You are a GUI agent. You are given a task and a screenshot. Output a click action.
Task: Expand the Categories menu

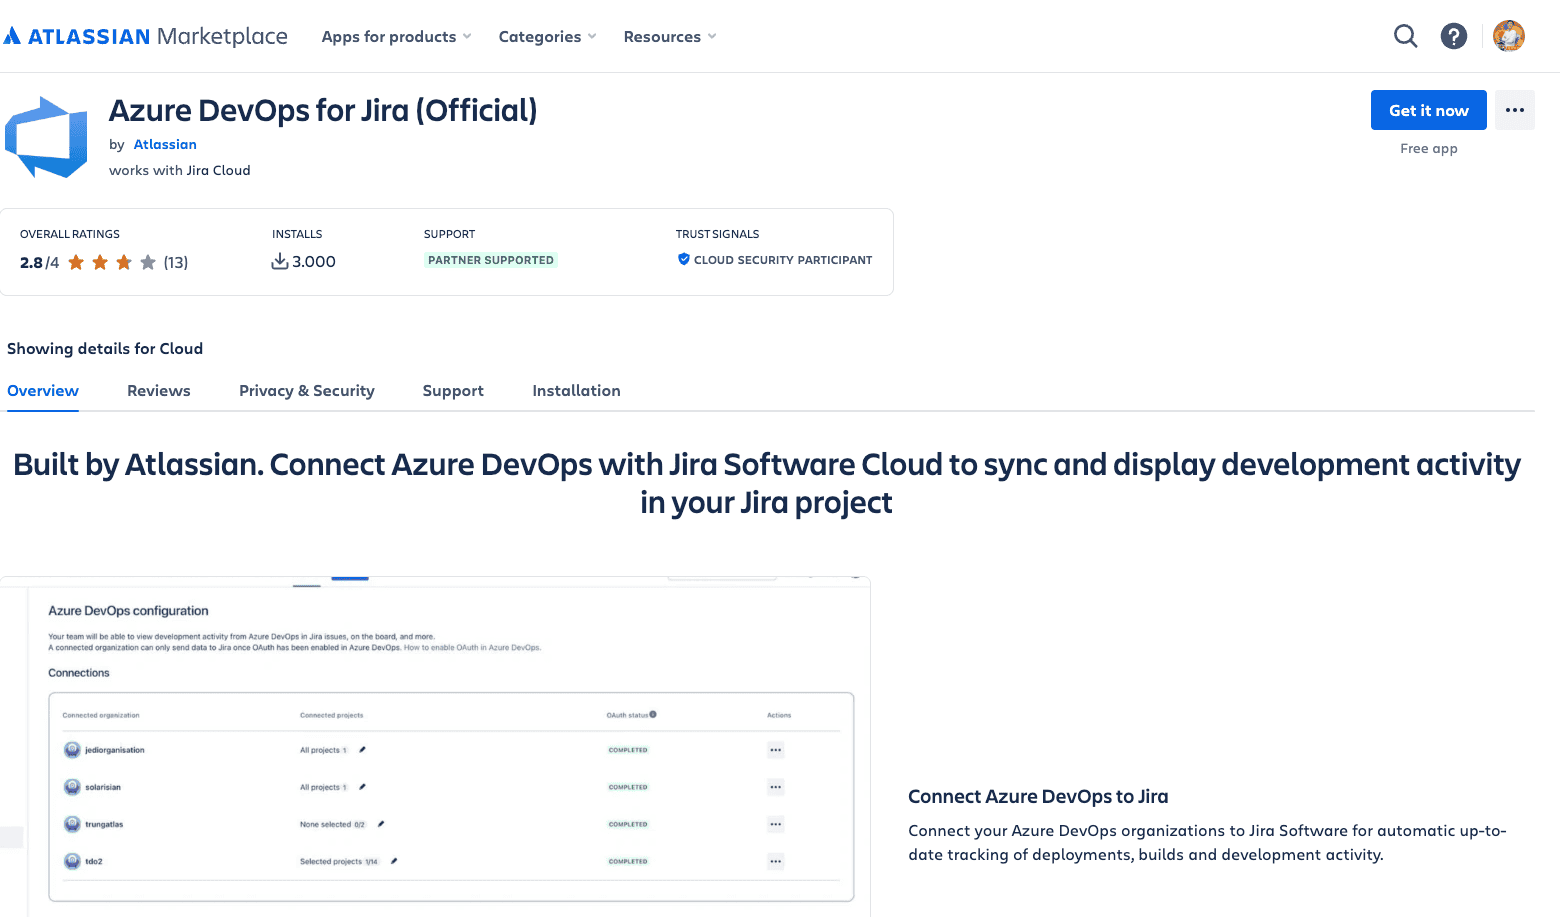pos(547,36)
